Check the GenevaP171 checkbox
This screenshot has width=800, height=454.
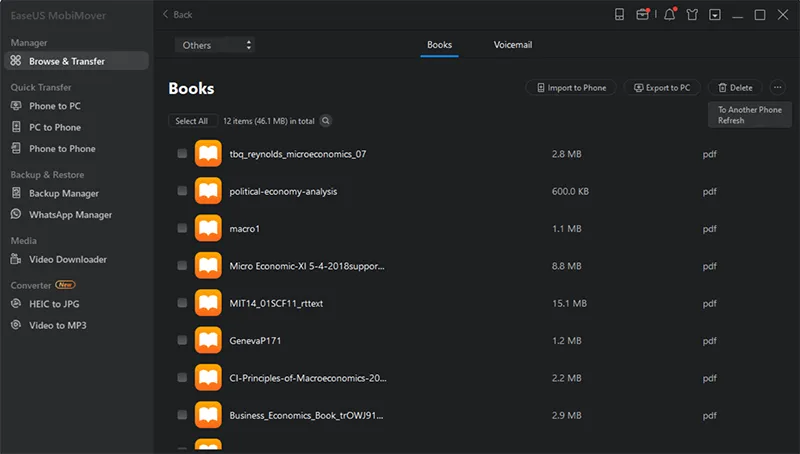point(182,340)
